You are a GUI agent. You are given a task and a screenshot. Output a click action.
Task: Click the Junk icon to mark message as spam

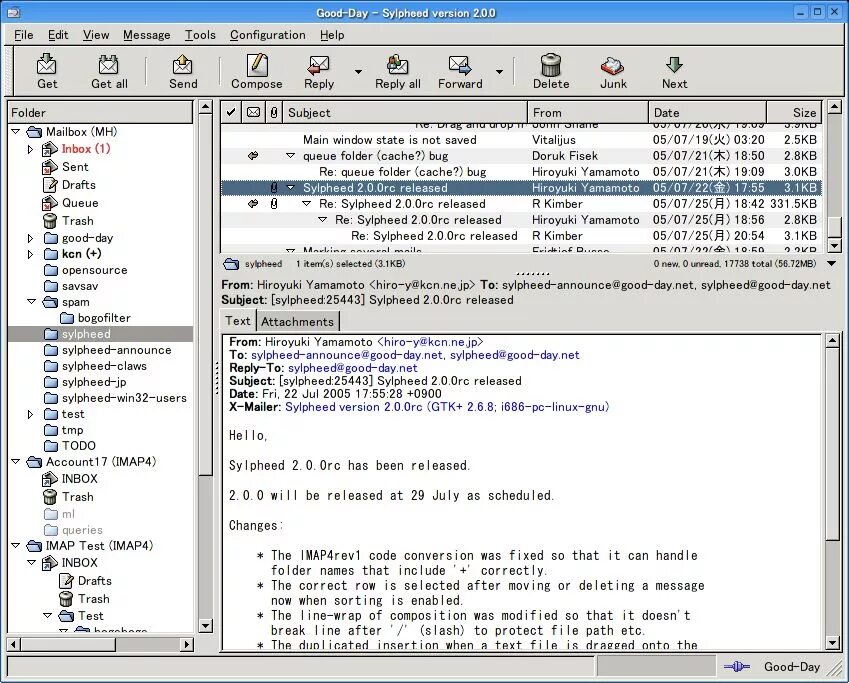[x=612, y=70]
